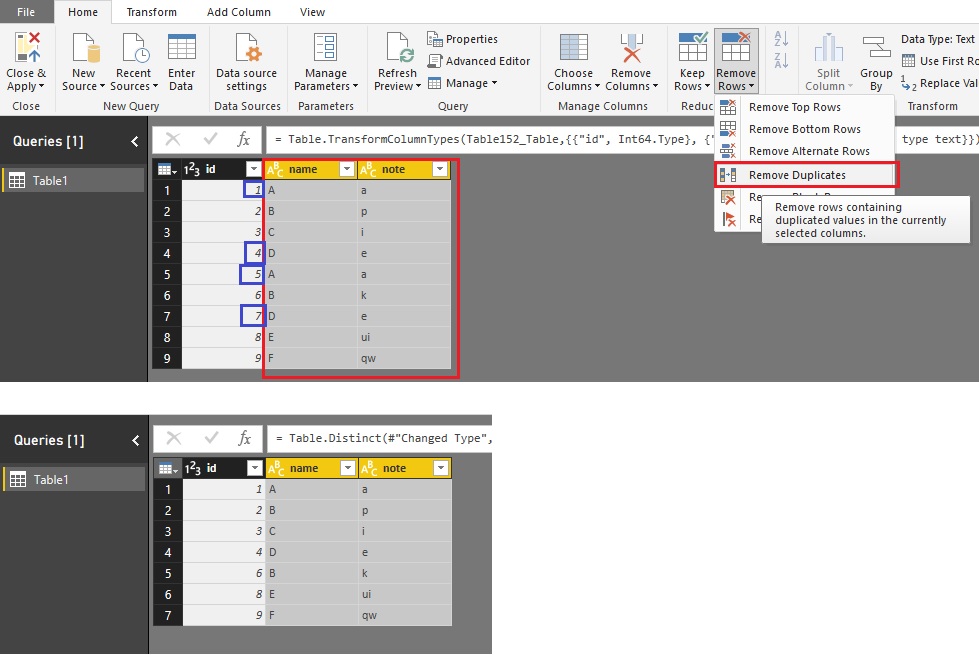The height and width of the screenshot is (655, 979).
Task: Sort descending with the Z-A icon
Action: (x=781, y=61)
